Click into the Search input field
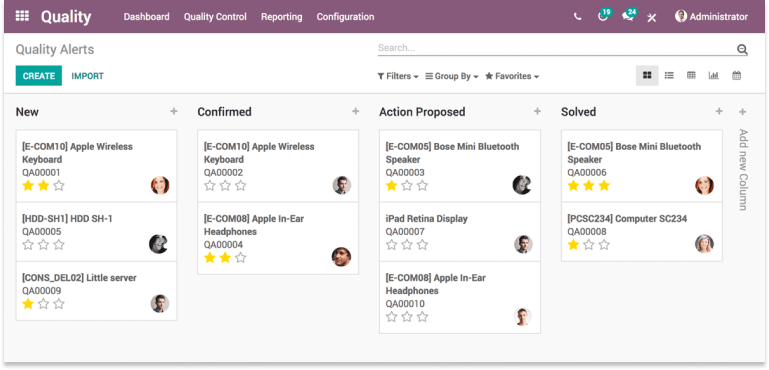769x370 pixels. (557, 48)
